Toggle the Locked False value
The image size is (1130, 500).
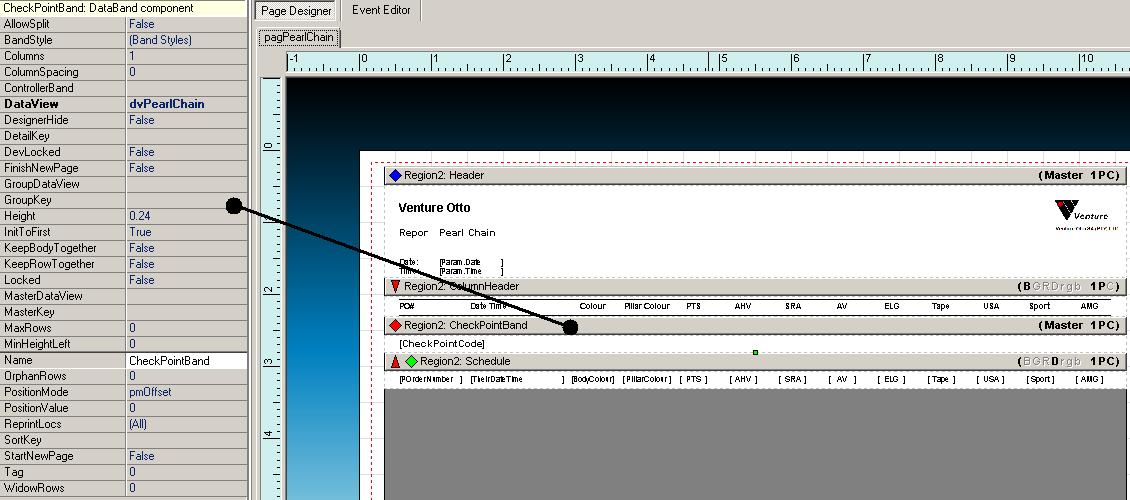pos(187,280)
